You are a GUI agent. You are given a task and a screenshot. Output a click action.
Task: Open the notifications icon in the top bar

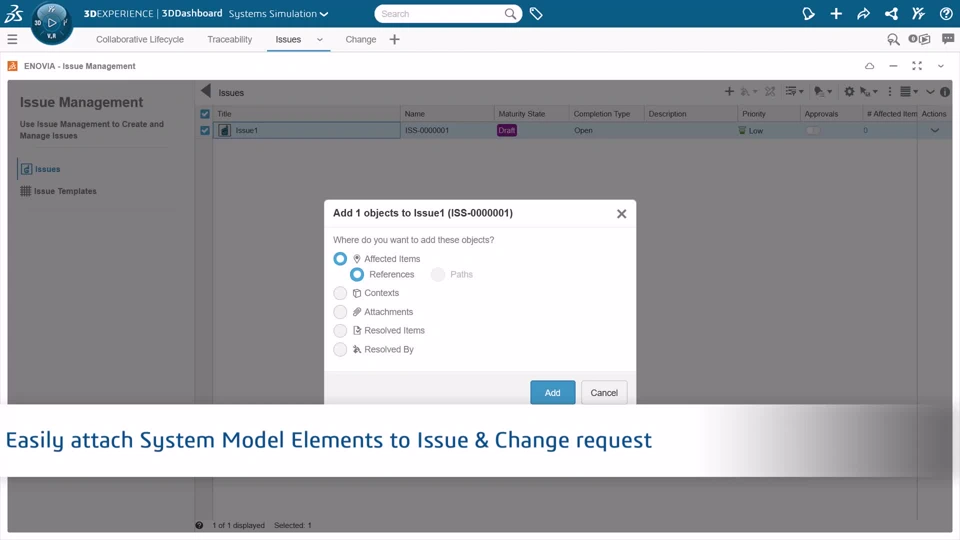(808, 13)
